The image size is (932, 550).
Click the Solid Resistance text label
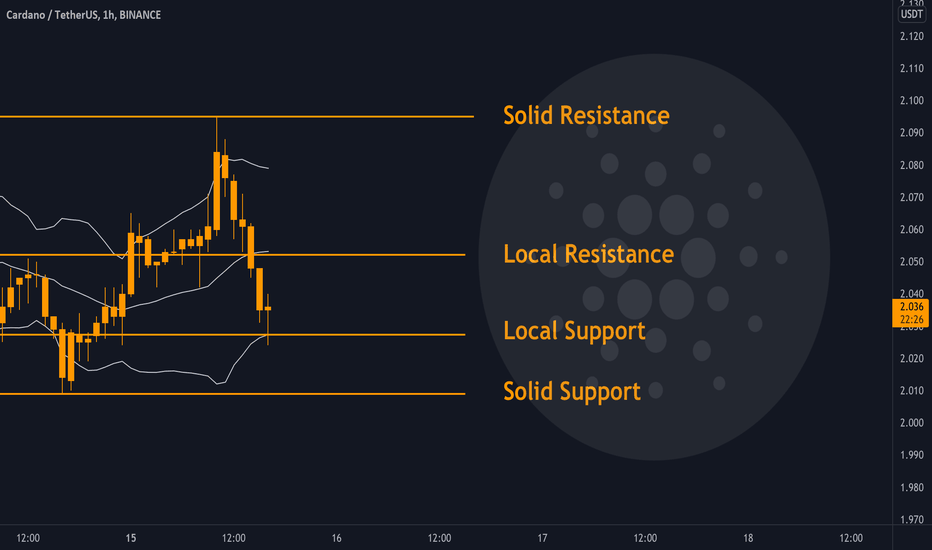coord(586,115)
